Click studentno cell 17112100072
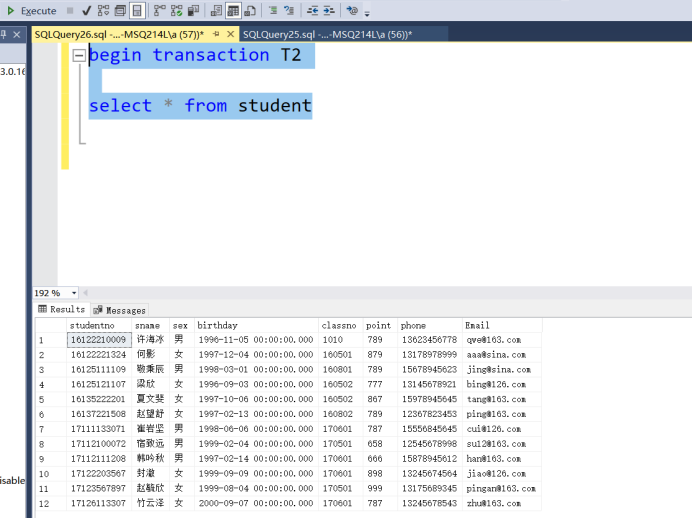 pos(99,444)
